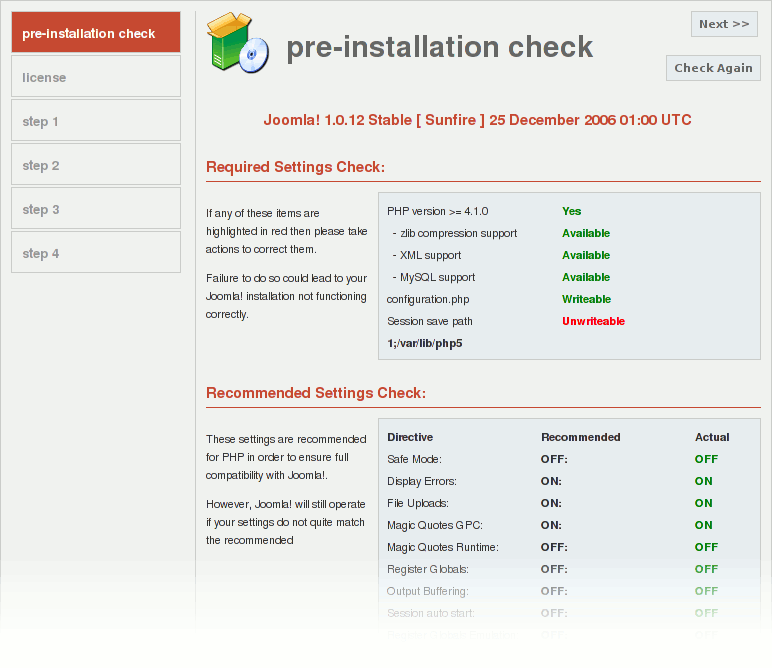Image resolution: width=772 pixels, height=668 pixels.
Task: Click the Display Errors: directive
Action: click(x=421, y=481)
